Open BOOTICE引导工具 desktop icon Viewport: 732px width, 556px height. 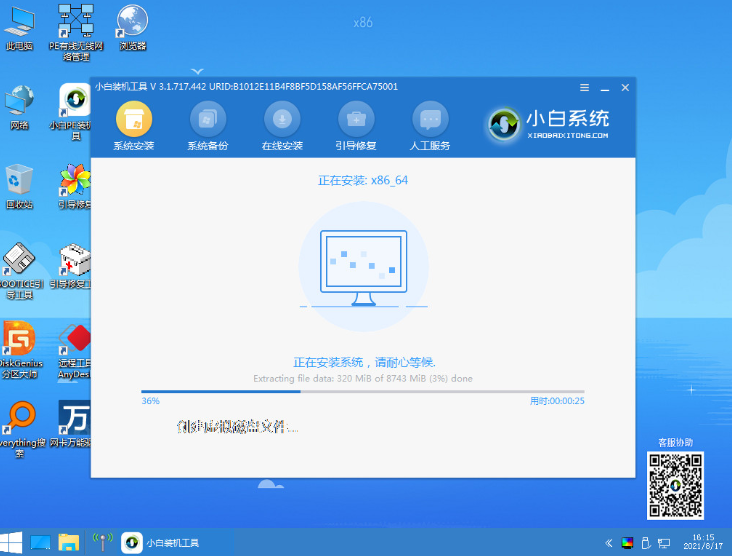click(x=19, y=271)
